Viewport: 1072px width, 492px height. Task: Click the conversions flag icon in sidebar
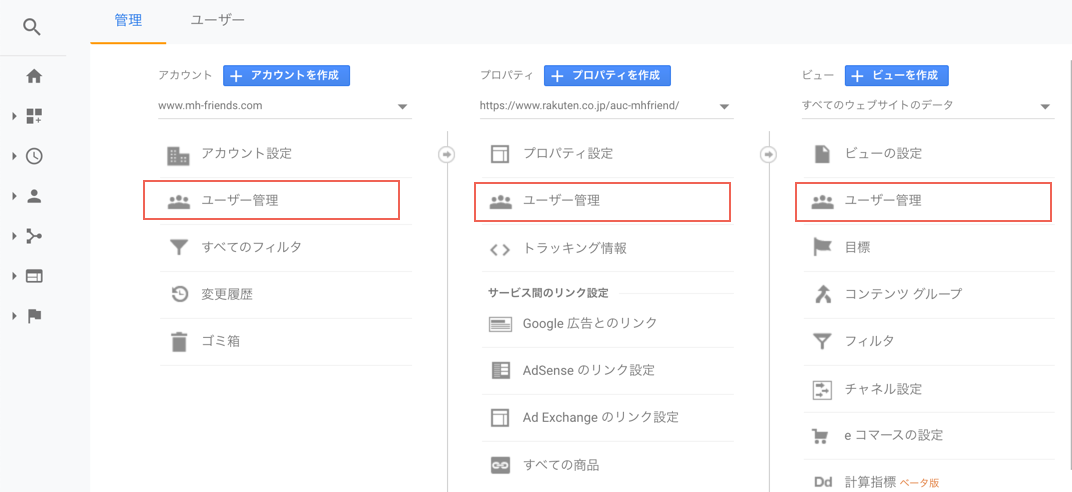coord(34,316)
